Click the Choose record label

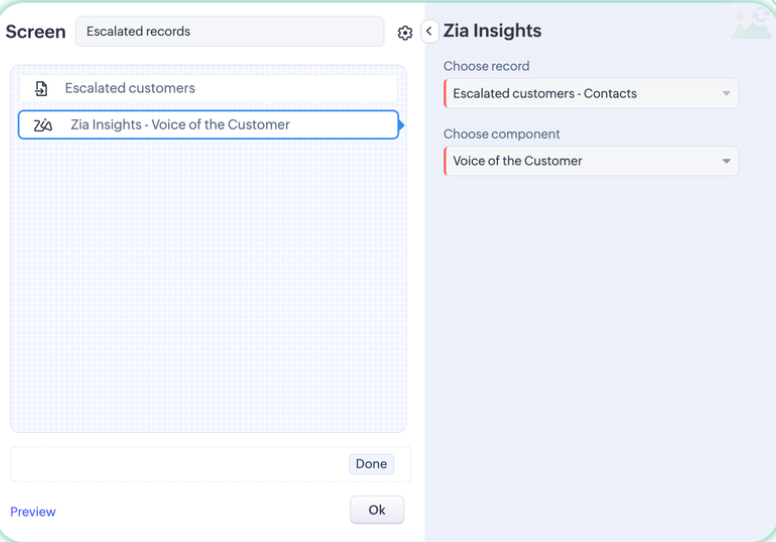(x=486, y=66)
